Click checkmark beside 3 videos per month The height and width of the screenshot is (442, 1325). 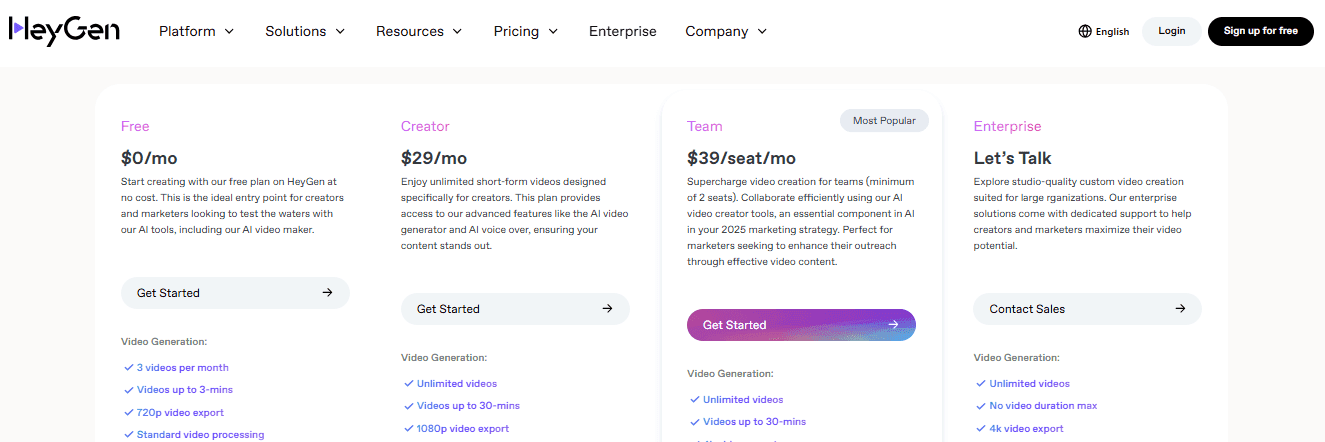(x=128, y=368)
